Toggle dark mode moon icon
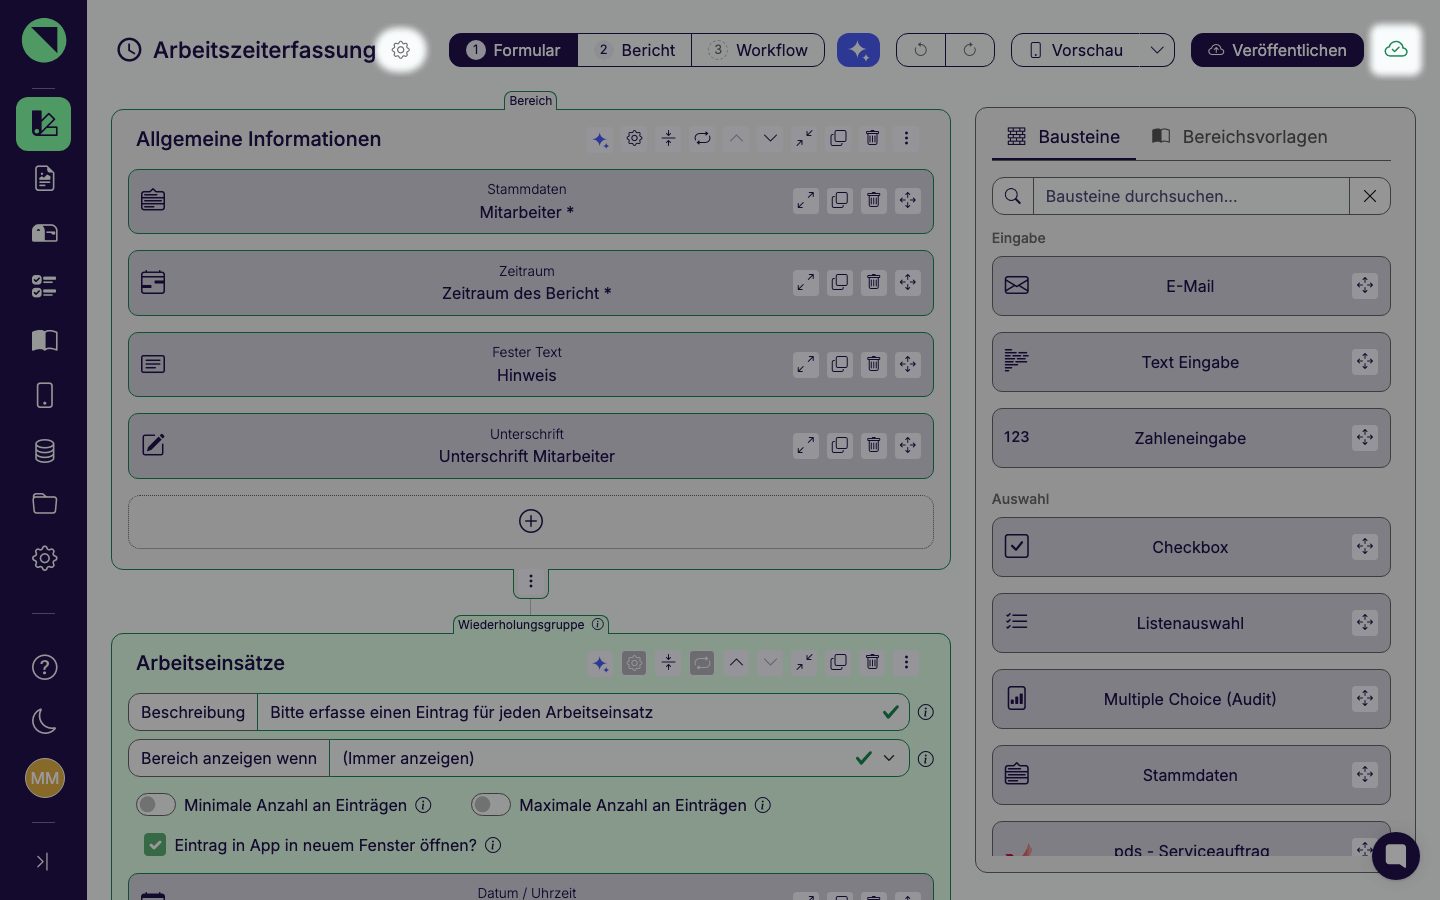The image size is (1440, 900). (x=44, y=721)
